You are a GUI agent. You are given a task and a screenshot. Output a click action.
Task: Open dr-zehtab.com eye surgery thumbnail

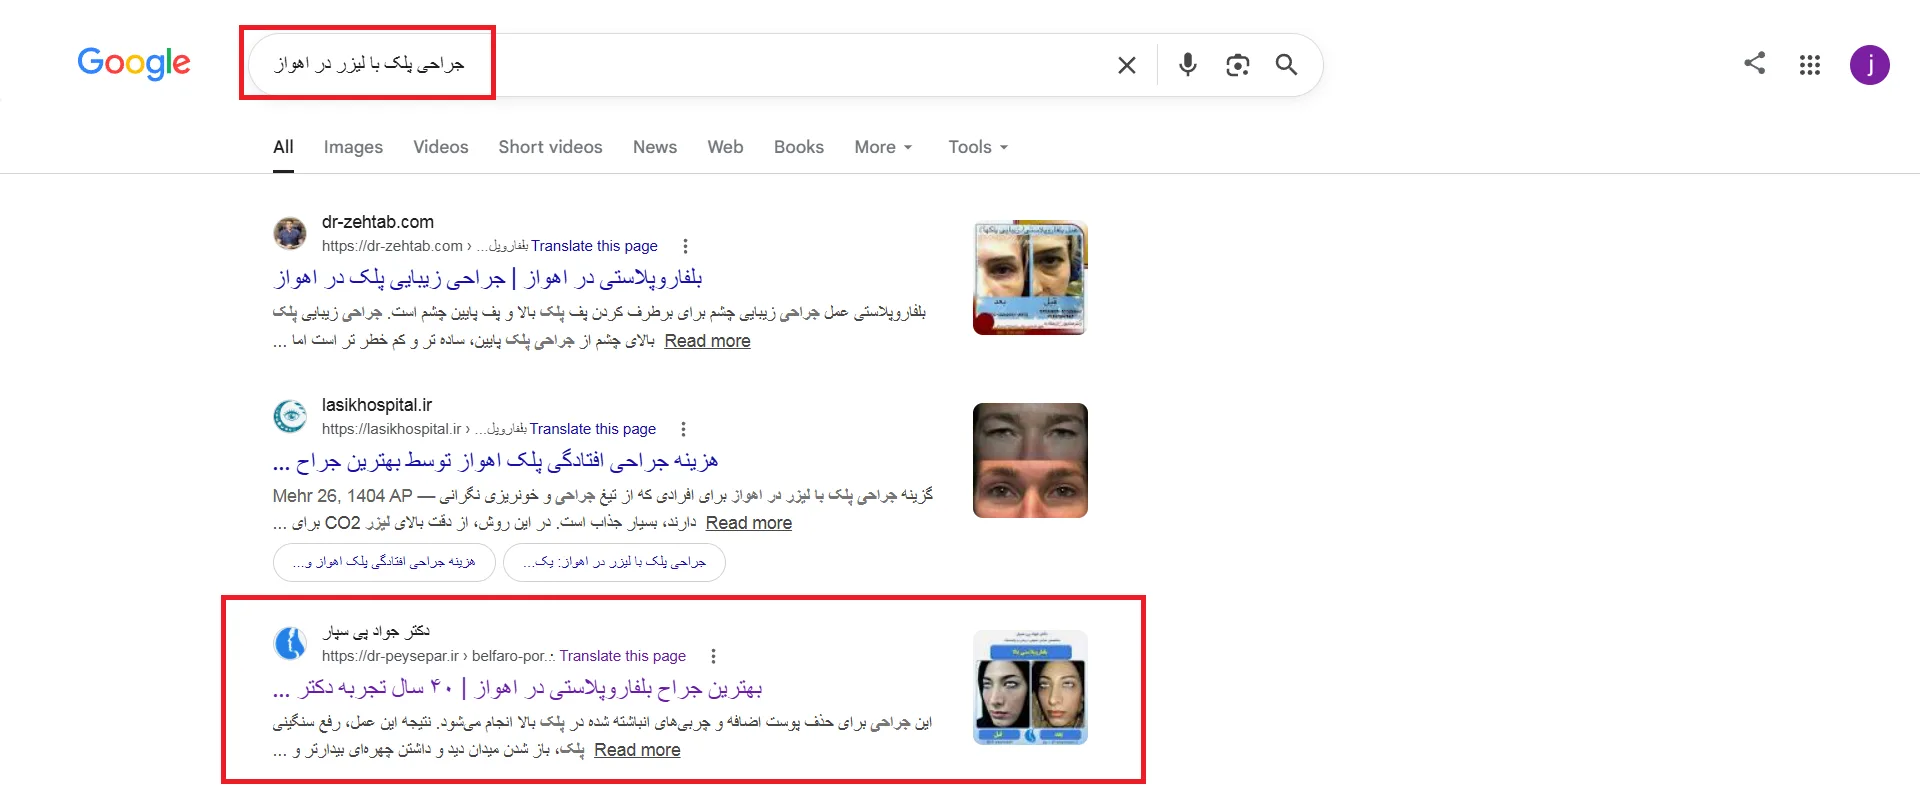coord(1030,277)
